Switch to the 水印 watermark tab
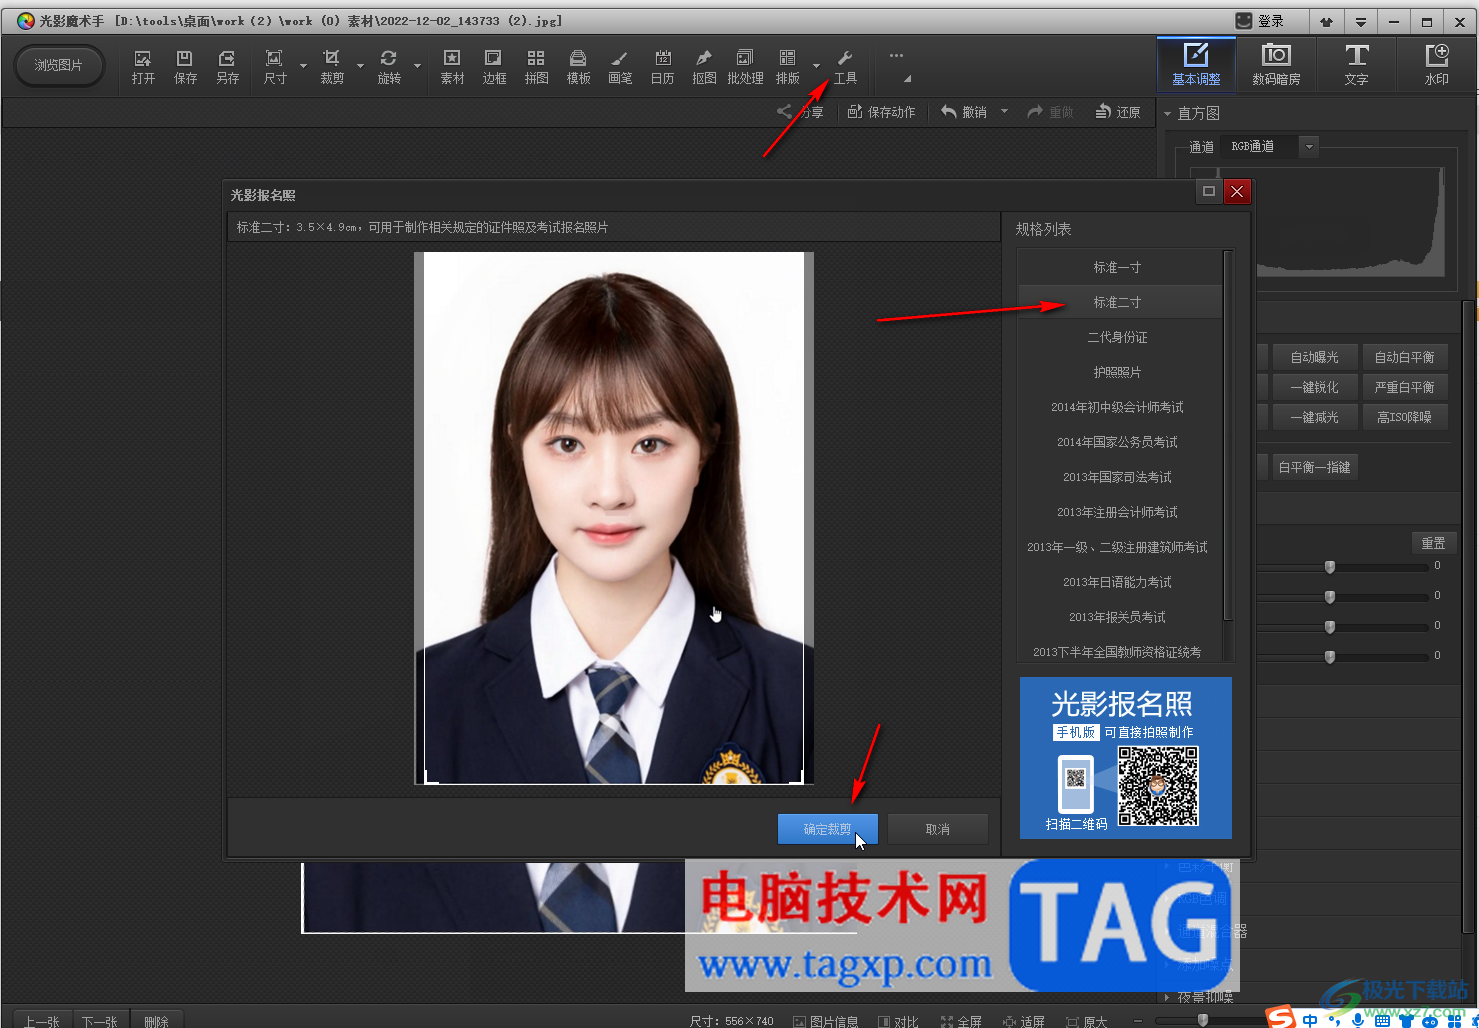This screenshot has width=1479, height=1028. 1436,65
